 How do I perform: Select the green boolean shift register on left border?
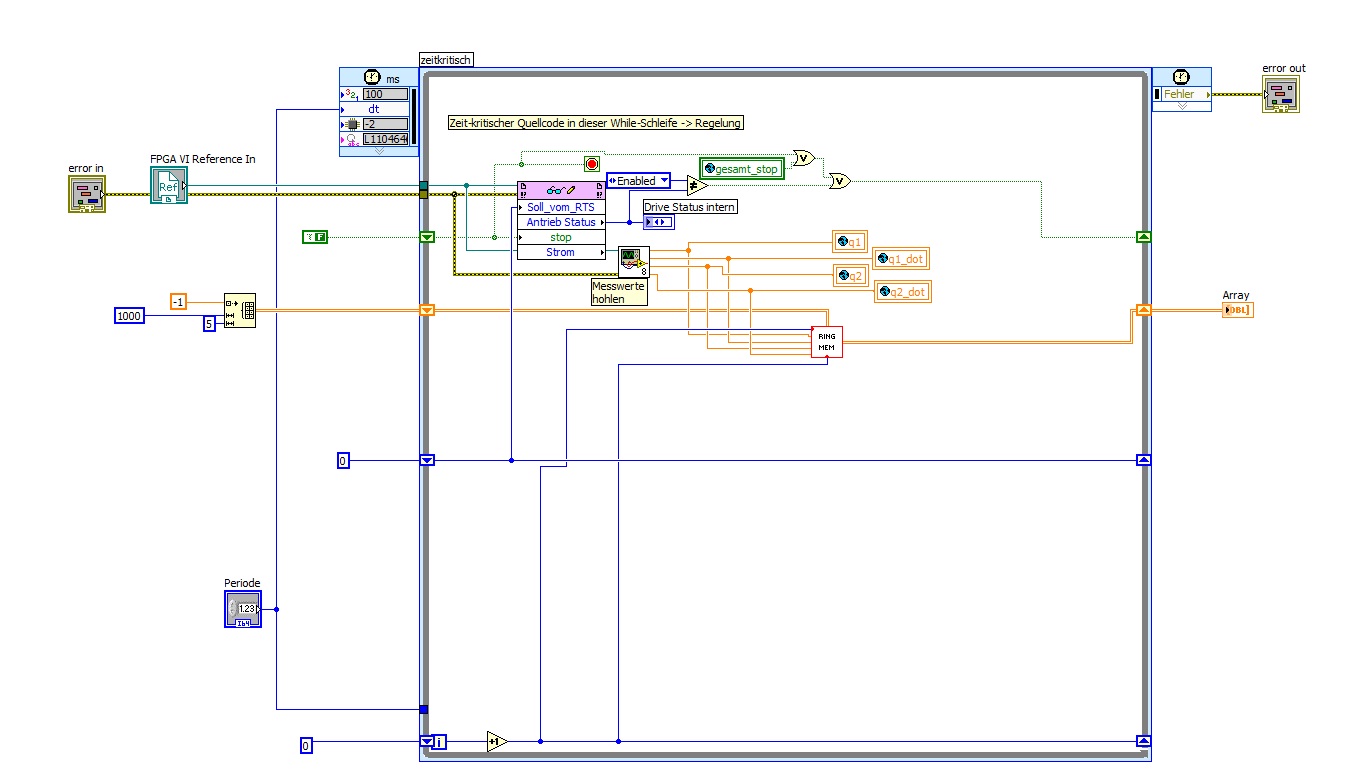click(x=427, y=237)
